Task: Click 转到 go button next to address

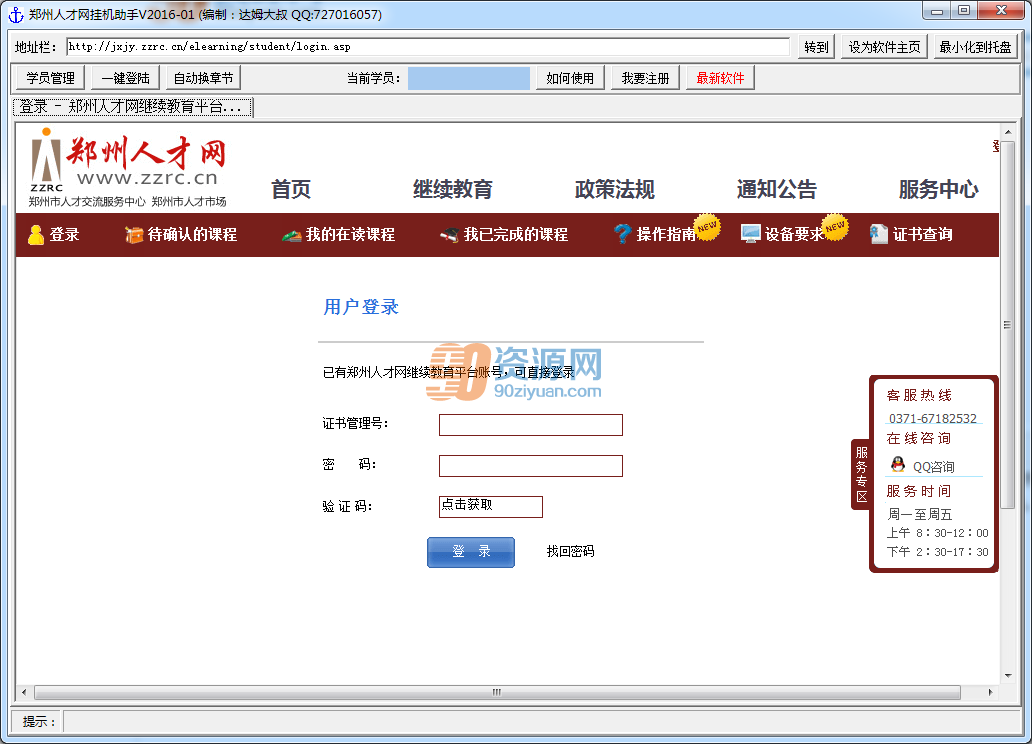Action: (816, 47)
